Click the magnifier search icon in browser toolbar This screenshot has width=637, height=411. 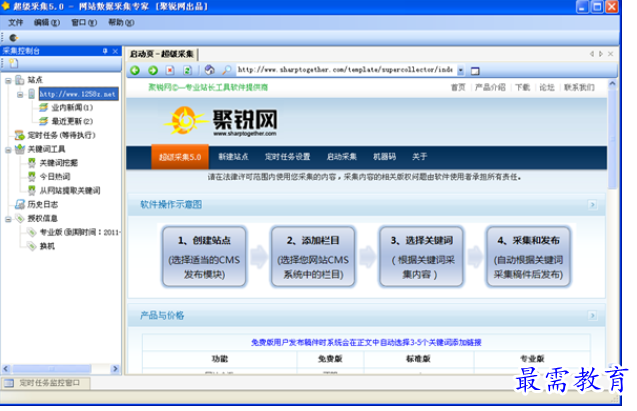click(x=226, y=70)
